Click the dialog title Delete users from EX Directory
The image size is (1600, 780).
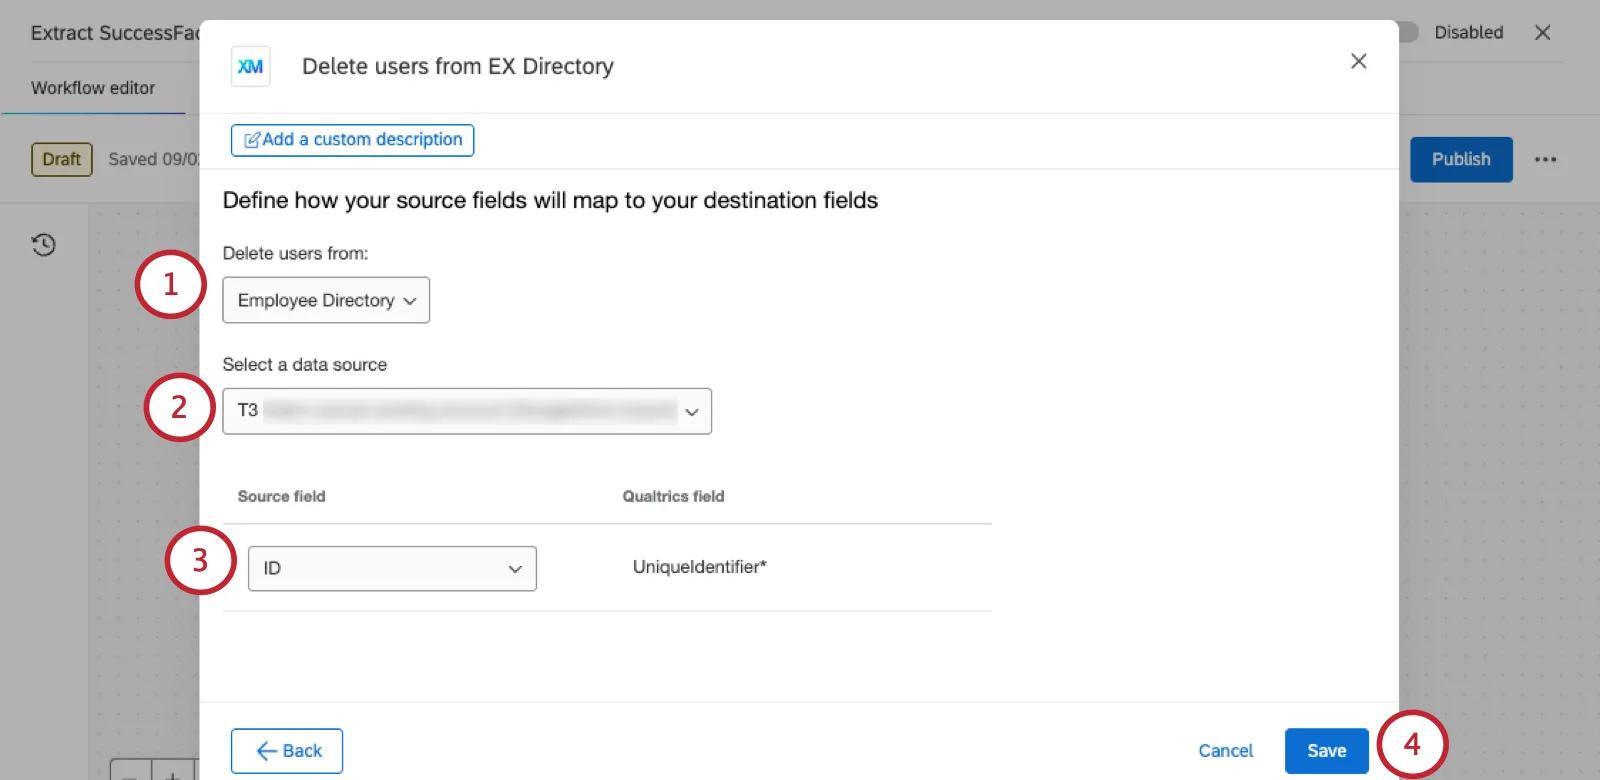pyautogui.click(x=458, y=66)
